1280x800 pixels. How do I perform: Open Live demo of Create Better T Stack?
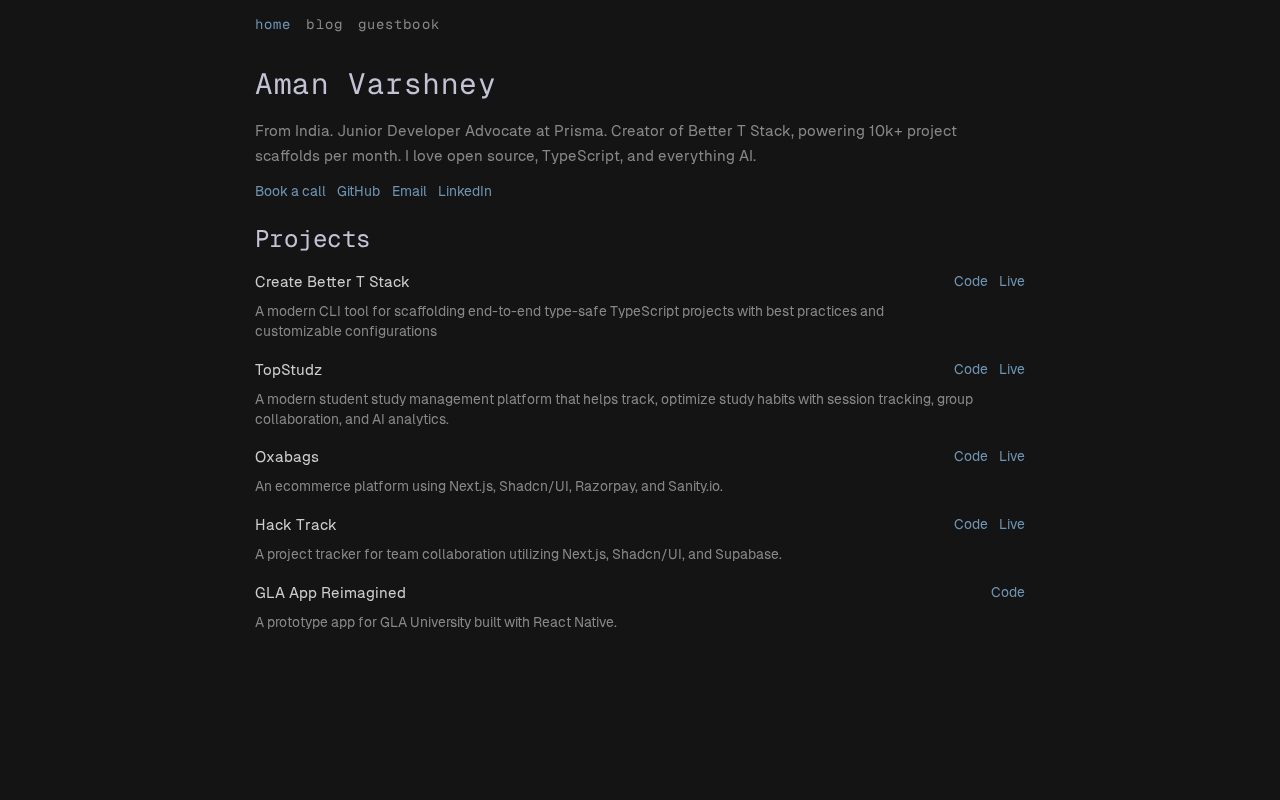pos(1012,281)
